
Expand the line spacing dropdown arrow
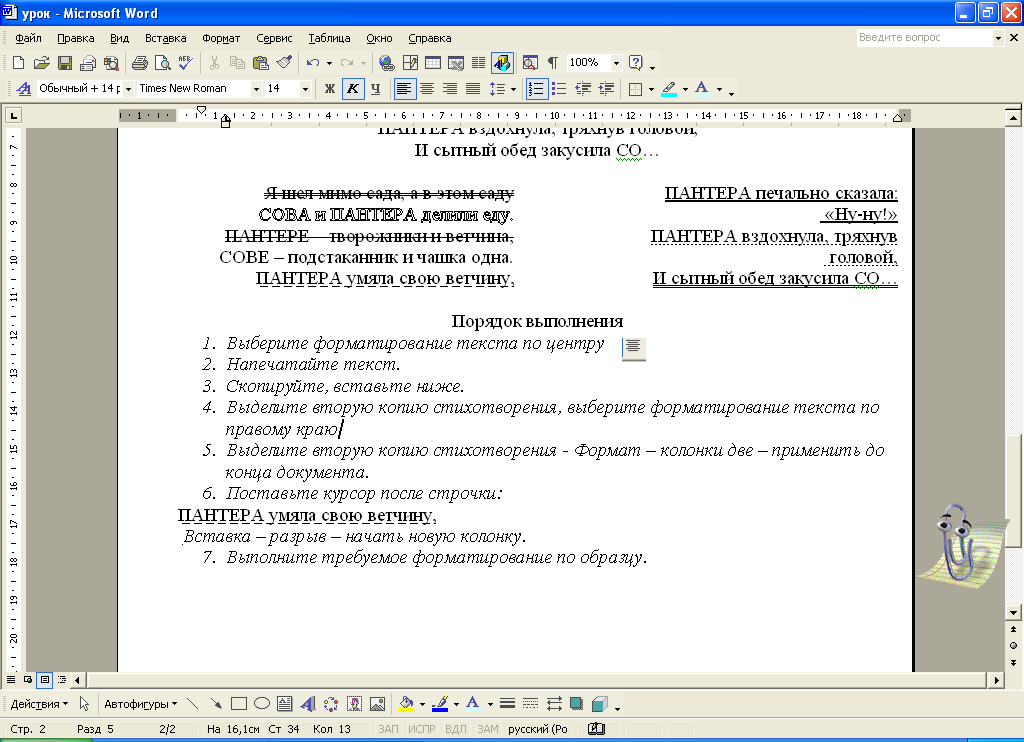tap(513, 88)
